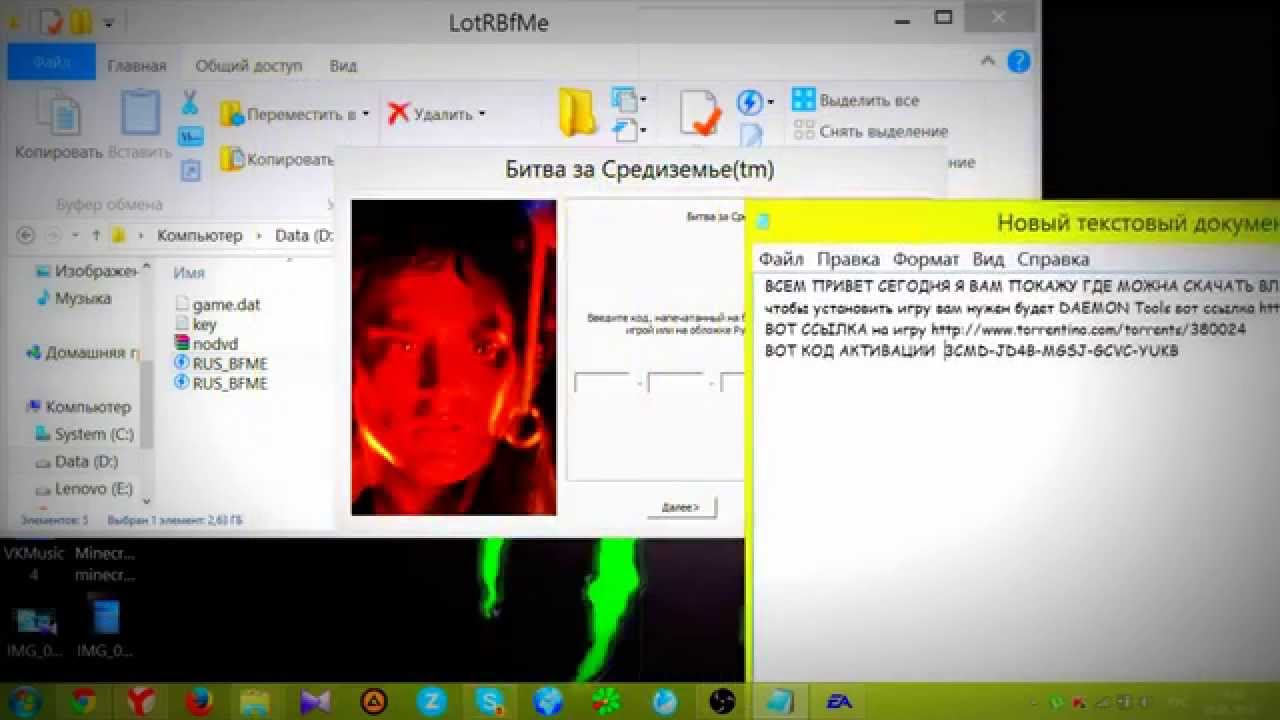Click Выделить все in ribbon
Viewport: 1280px width, 720px height.
856,100
